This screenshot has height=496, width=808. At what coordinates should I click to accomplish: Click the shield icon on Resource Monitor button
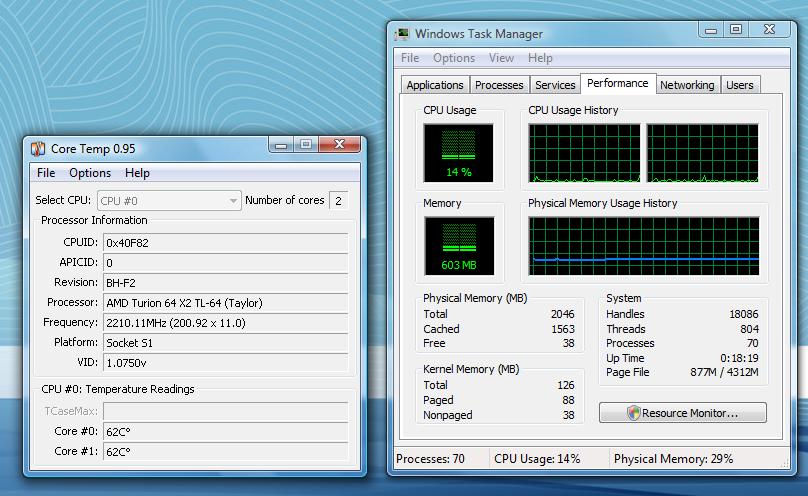(x=633, y=413)
